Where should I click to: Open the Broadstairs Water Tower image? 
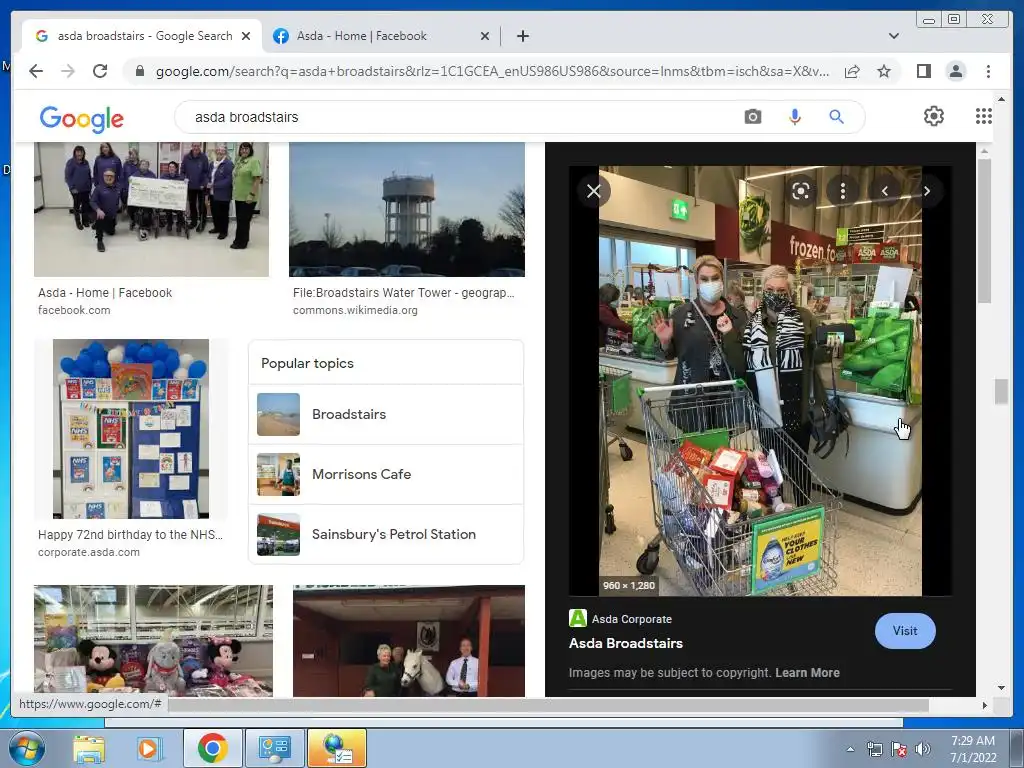click(x=407, y=209)
